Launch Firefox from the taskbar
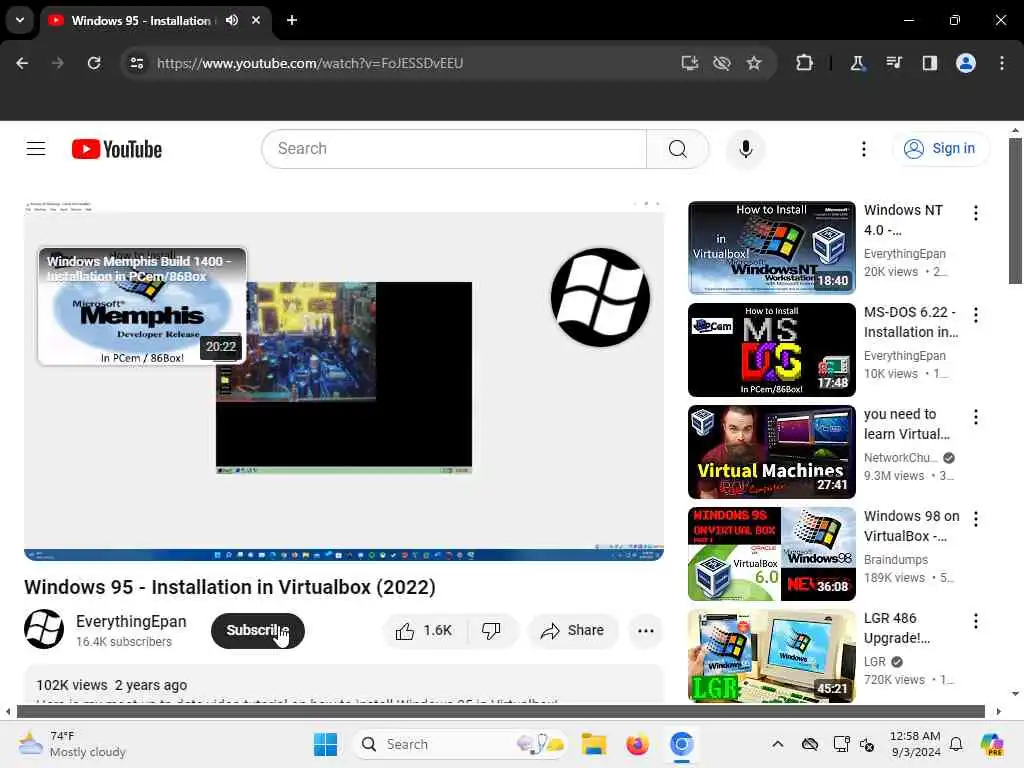The image size is (1024, 768). pyautogui.click(x=637, y=744)
